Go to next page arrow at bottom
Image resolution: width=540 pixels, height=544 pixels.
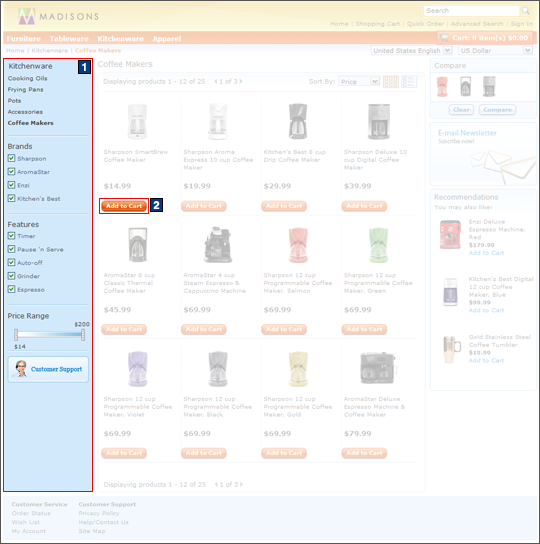pos(241,484)
